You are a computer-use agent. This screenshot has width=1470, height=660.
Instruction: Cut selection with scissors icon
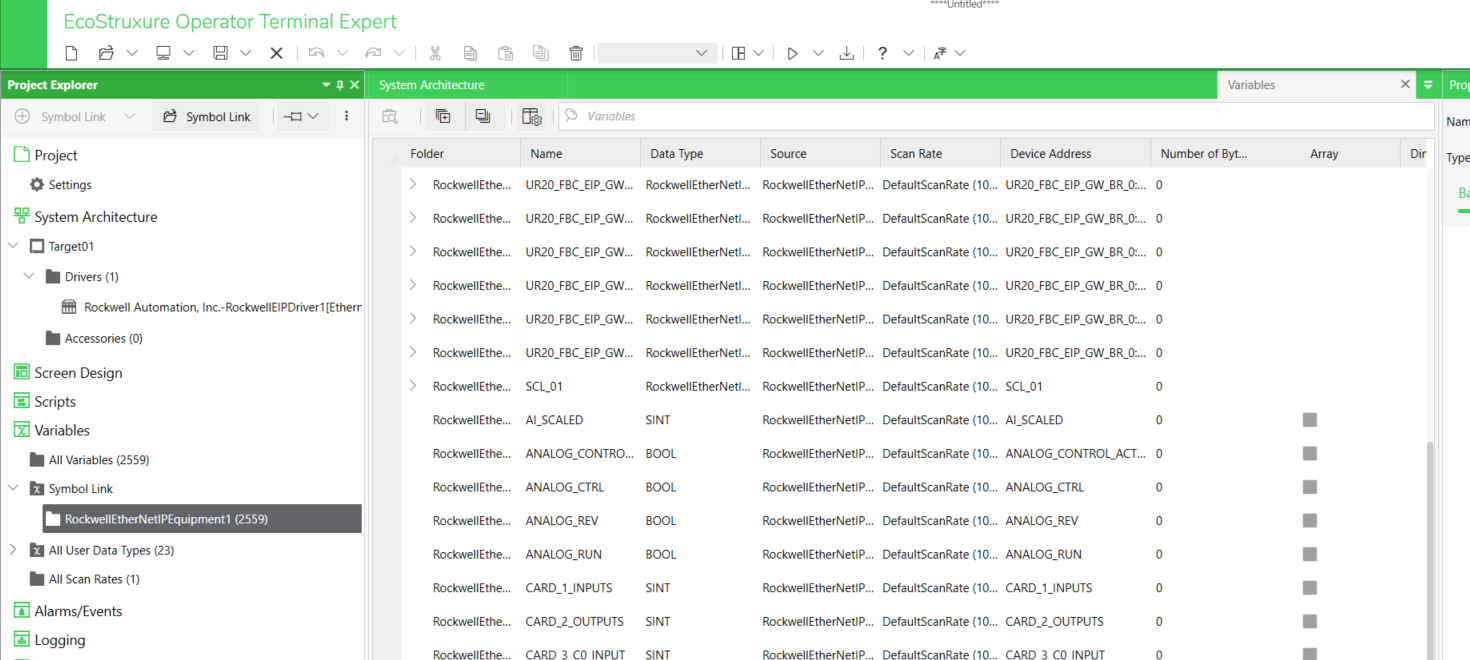pos(435,53)
